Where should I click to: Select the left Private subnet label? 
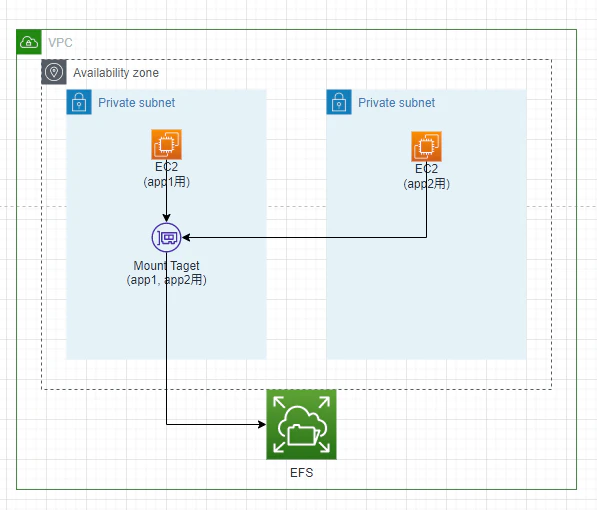tap(136, 102)
